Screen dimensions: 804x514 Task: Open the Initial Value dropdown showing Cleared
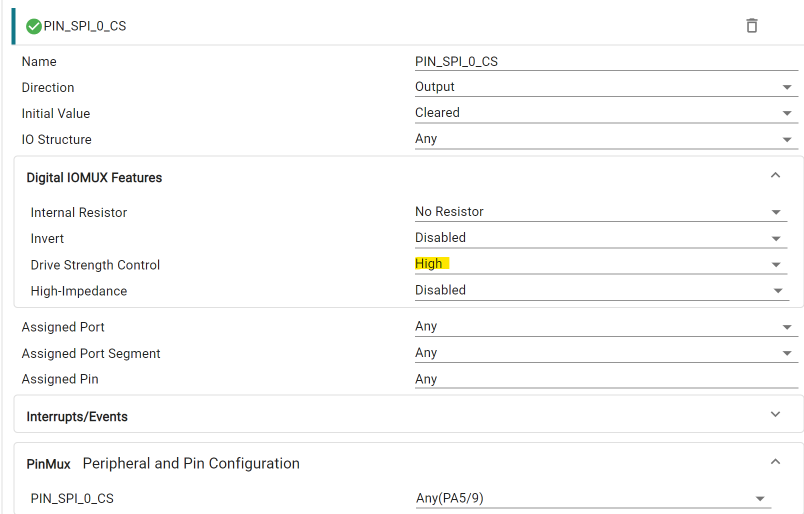pos(606,113)
